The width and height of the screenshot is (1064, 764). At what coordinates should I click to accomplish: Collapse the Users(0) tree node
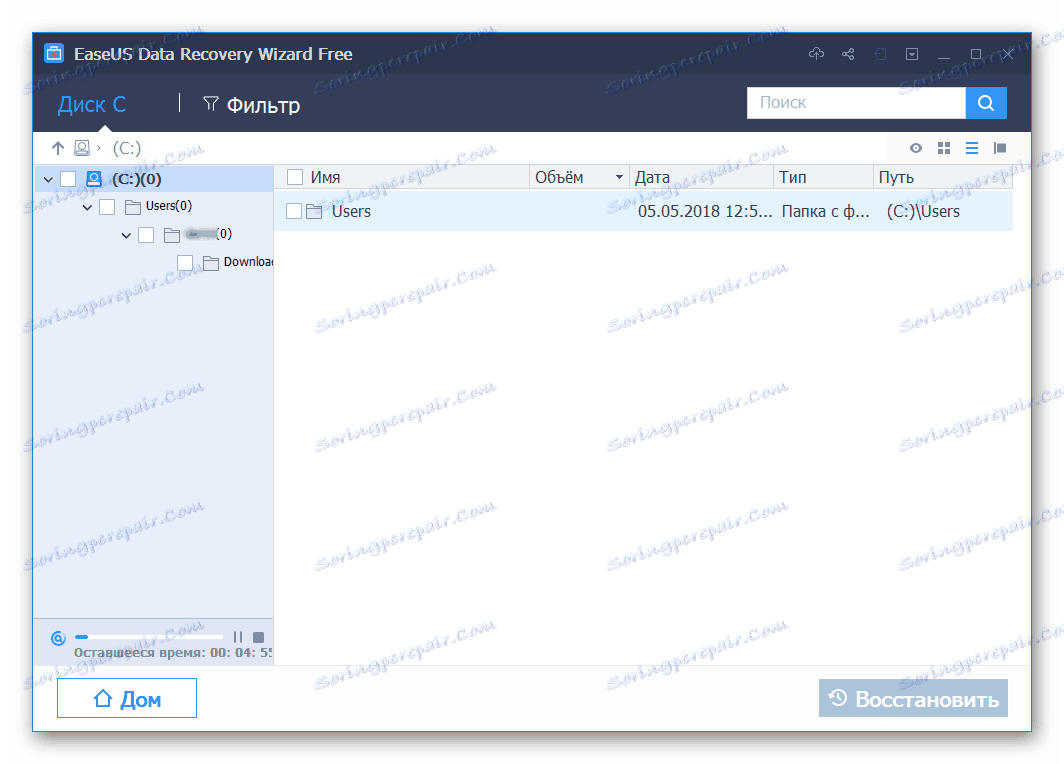pyautogui.click(x=87, y=207)
